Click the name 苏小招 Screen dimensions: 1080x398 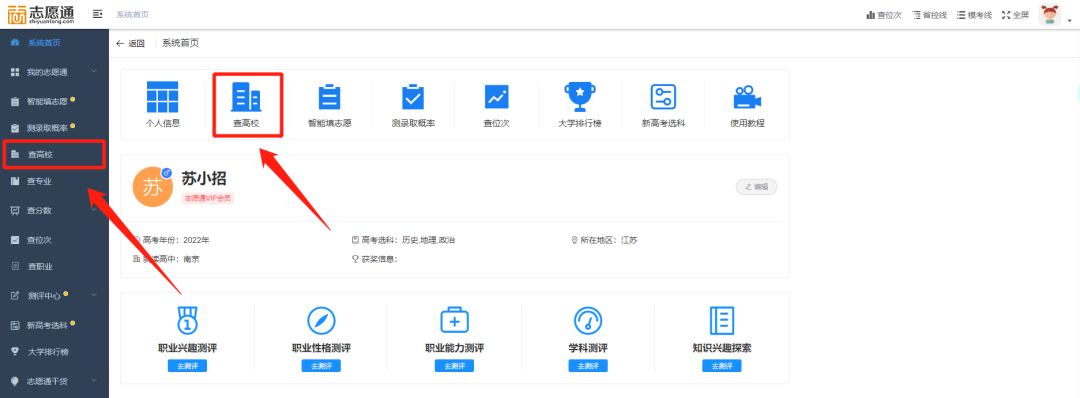click(204, 178)
